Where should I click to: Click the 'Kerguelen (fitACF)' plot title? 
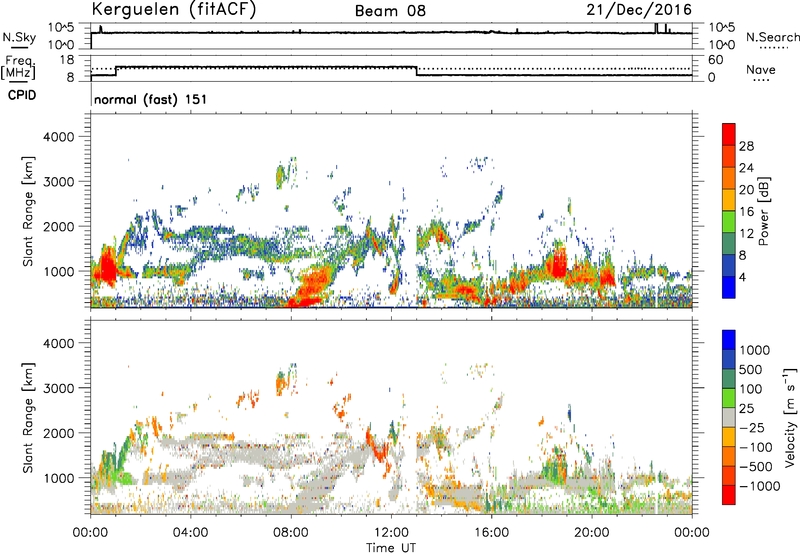pyautogui.click(x=173, y=9)
